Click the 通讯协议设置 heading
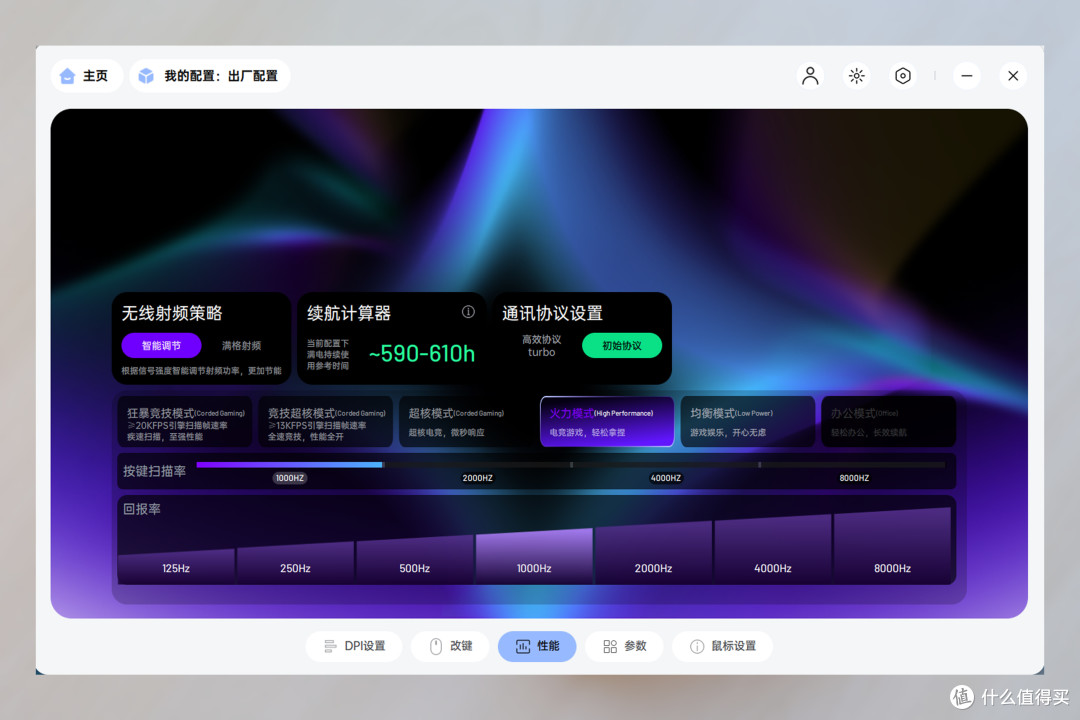 click(552, 313)
